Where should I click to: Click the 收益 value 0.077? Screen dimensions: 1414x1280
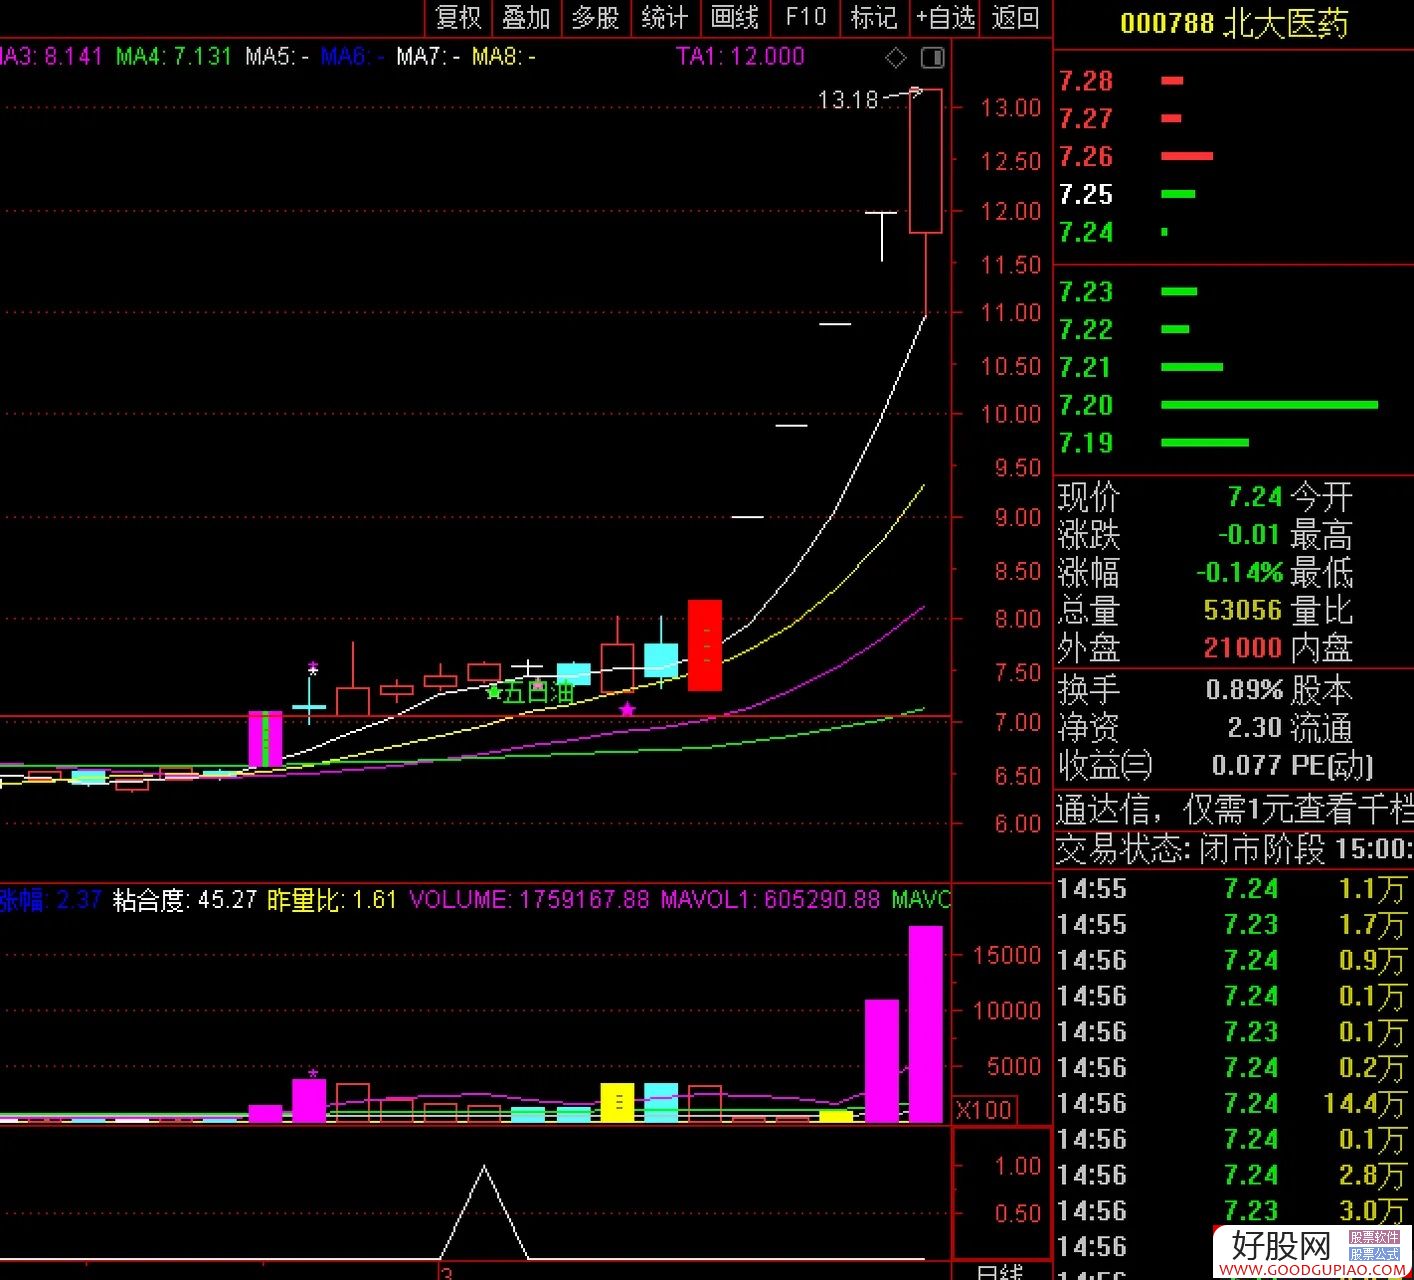[x=1244, y=766]
